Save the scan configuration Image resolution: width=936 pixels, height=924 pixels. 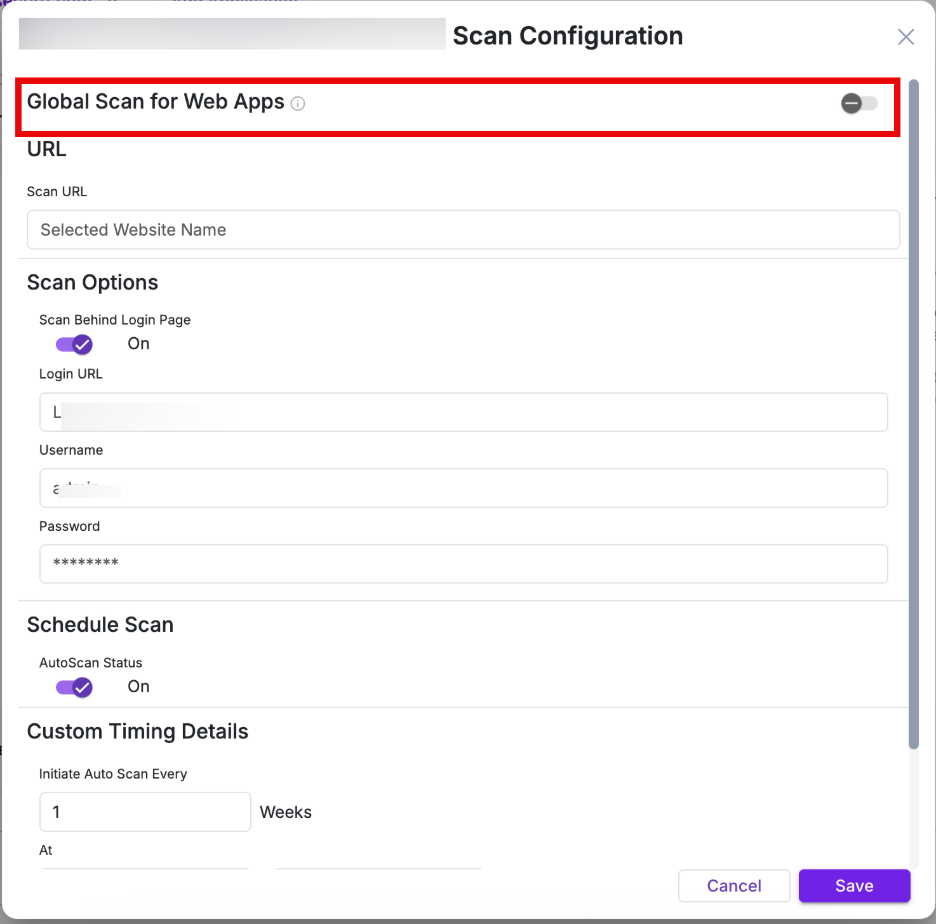854,886
